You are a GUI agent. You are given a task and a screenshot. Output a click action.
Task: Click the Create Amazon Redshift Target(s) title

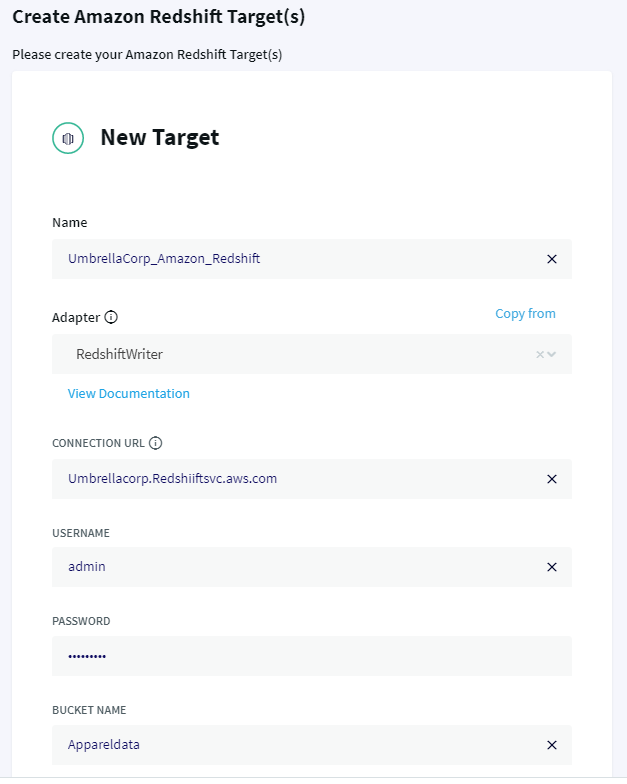(158, 17)
